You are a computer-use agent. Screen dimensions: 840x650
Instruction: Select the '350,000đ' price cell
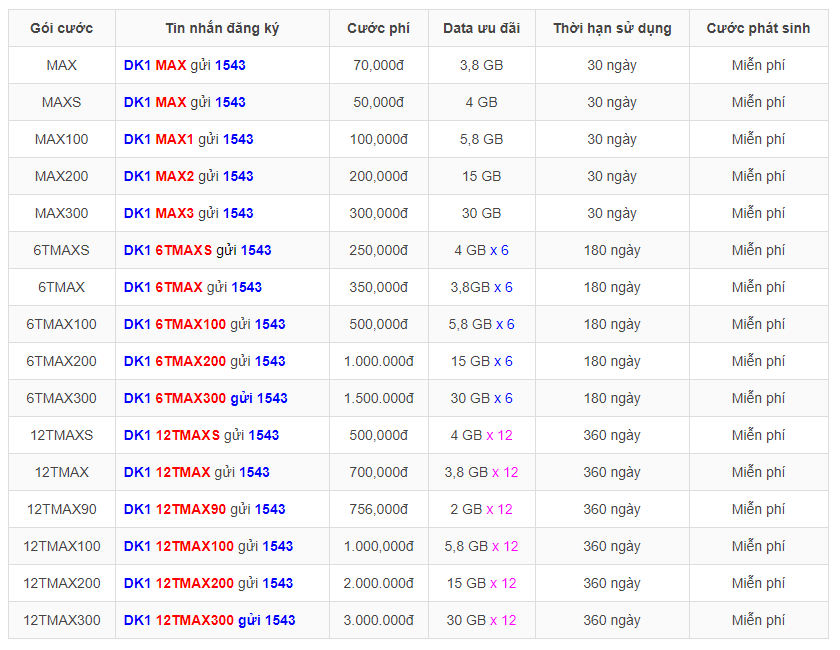[378, 287]
